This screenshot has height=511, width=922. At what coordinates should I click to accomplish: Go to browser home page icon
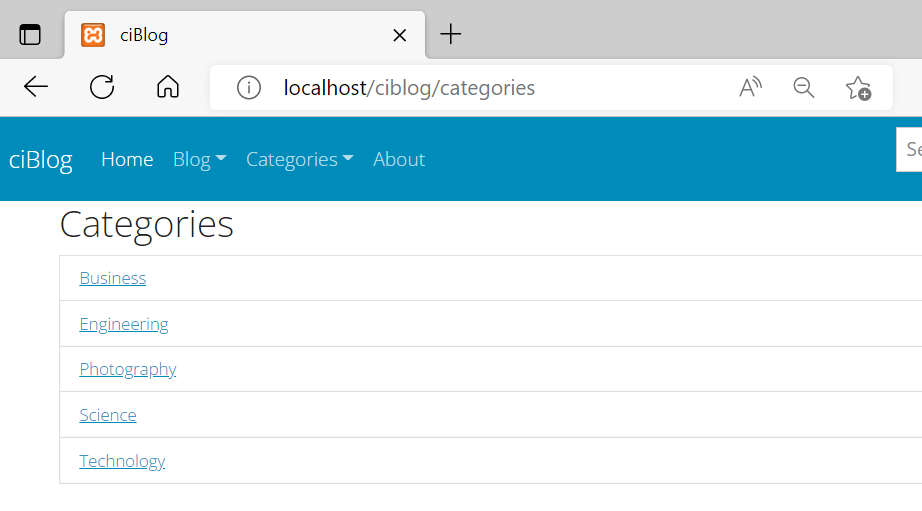(168, 87)
